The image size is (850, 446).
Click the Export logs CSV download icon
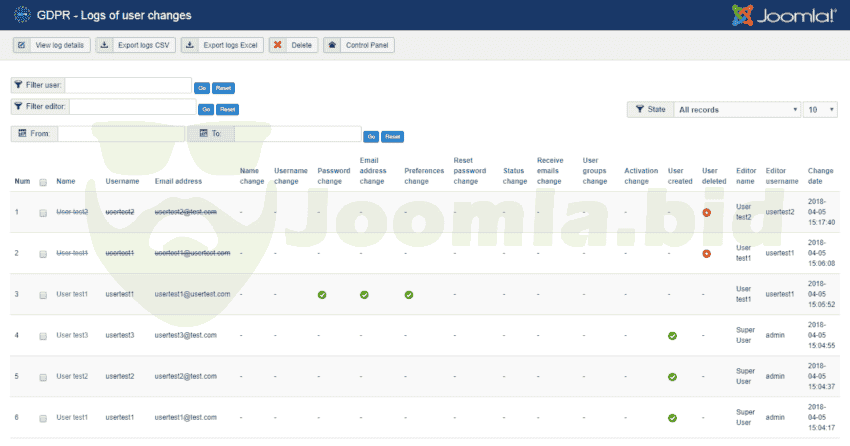(x=105, y=45)
